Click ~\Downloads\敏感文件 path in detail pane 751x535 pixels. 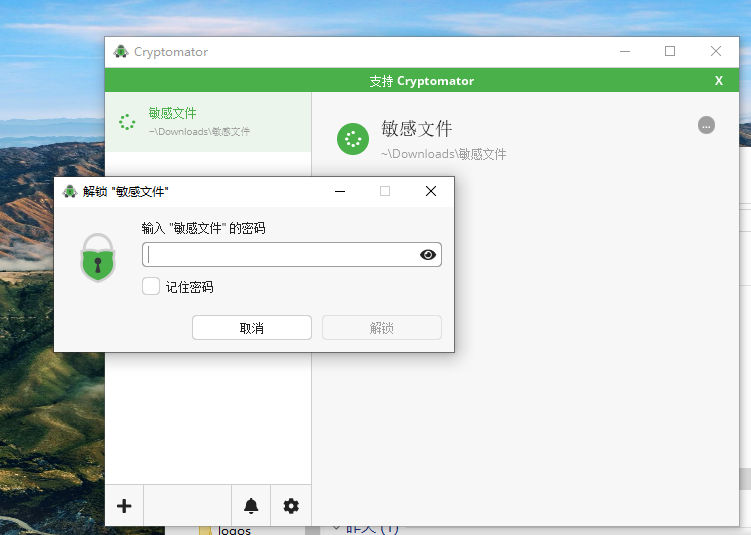point(444,154)
